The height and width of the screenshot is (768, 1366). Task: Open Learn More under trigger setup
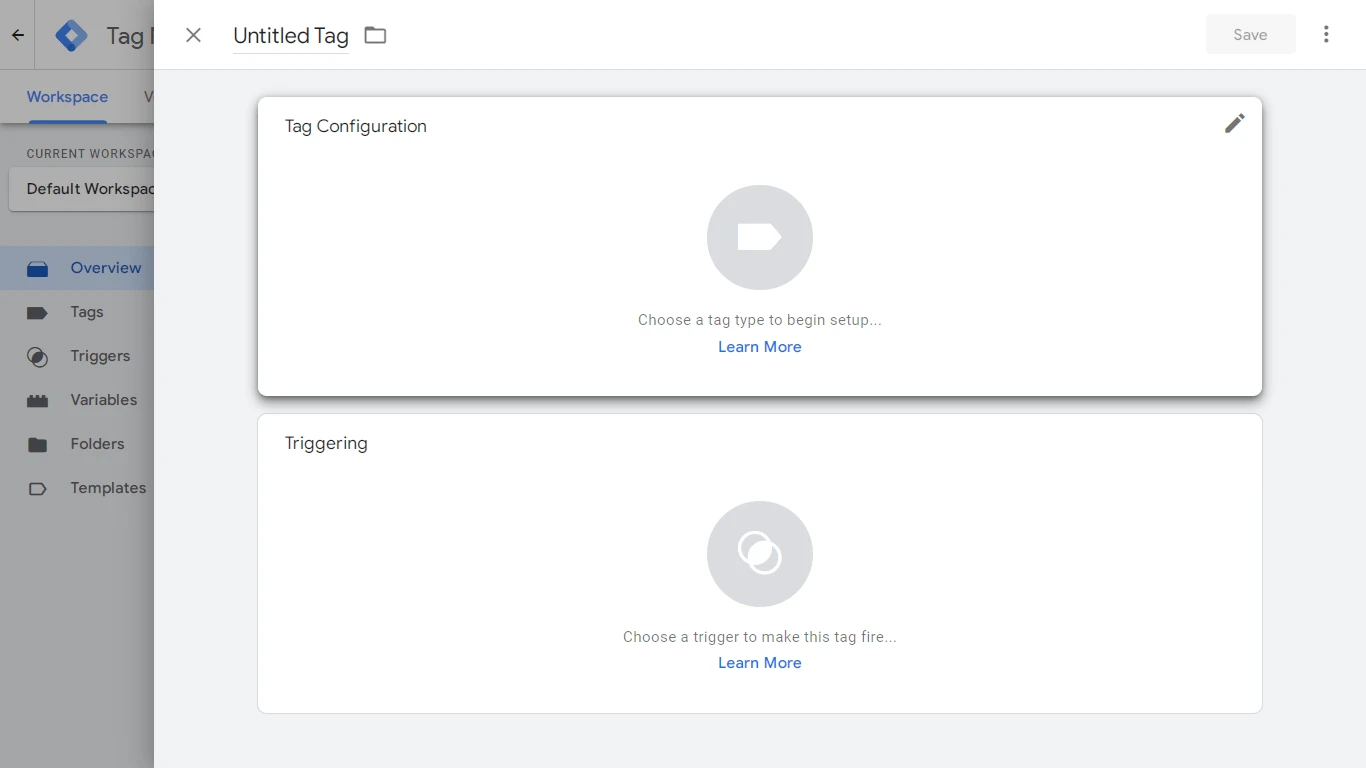tap(759, 662)
